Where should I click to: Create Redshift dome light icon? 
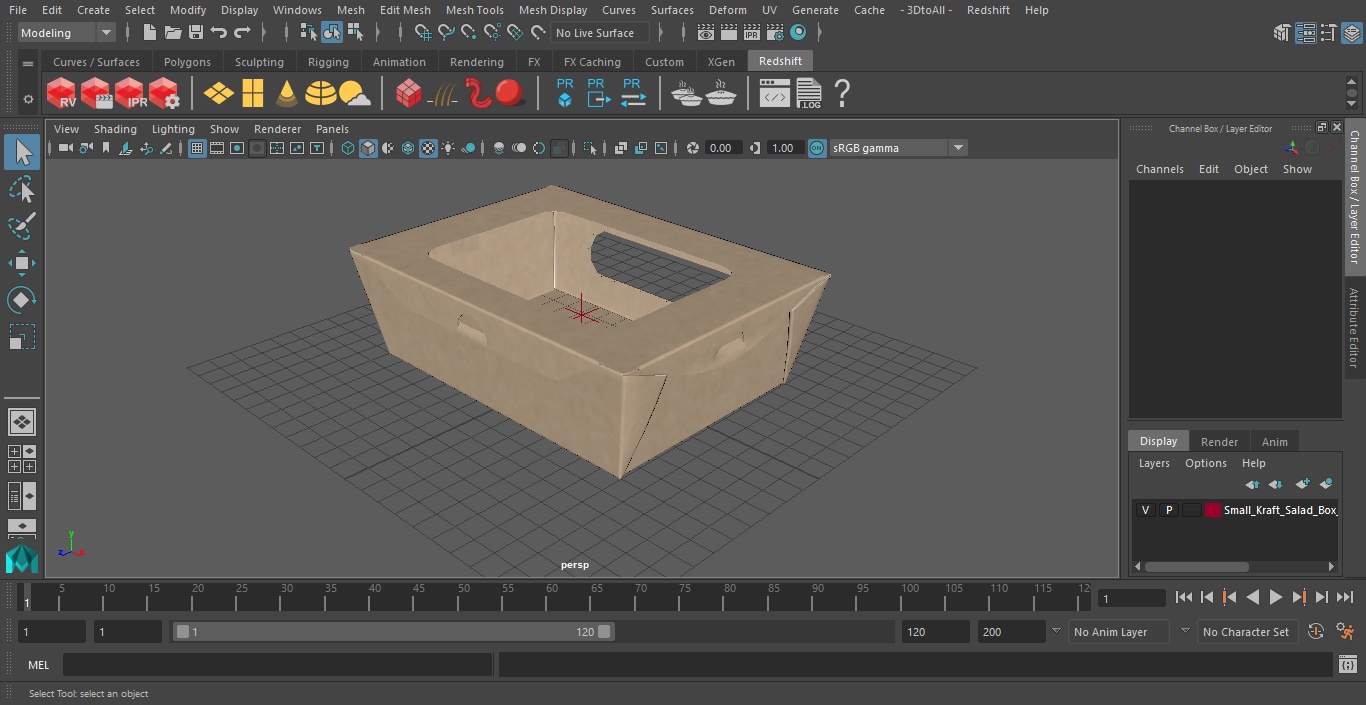coord(321,94)
